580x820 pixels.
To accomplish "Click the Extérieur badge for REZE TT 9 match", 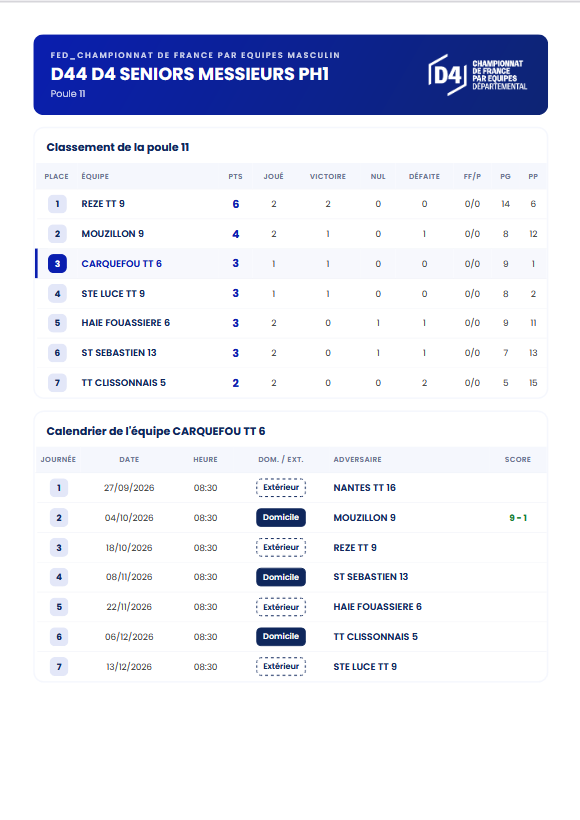I will pyautogui.click(x=281, y=548).
